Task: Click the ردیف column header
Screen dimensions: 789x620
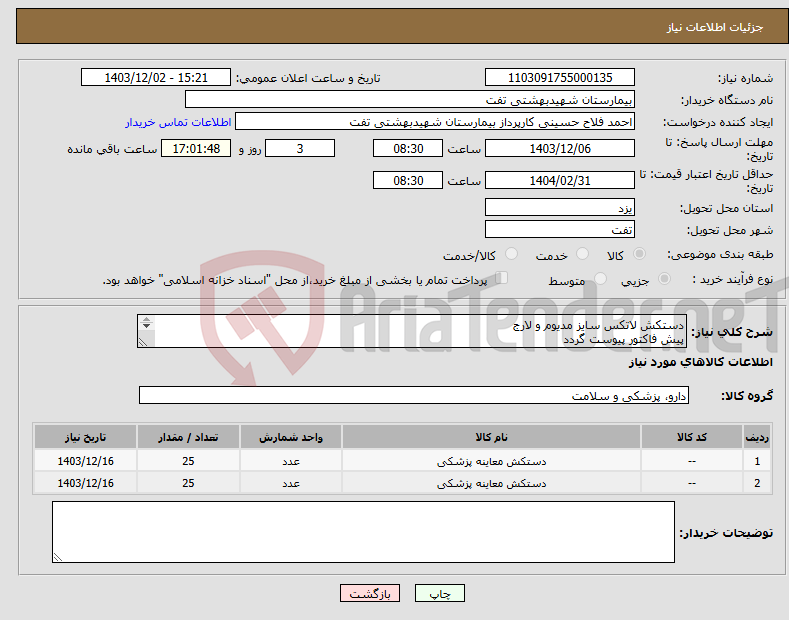Action: pyautogui.click(x=757, y=437)
